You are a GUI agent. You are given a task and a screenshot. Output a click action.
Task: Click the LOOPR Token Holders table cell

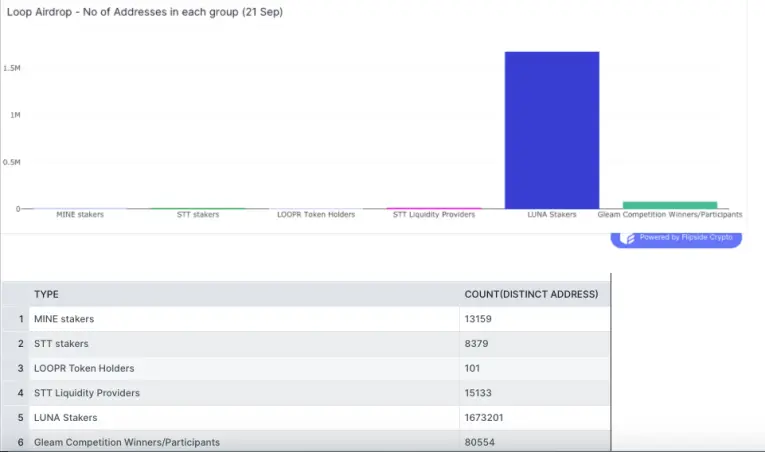244,369
